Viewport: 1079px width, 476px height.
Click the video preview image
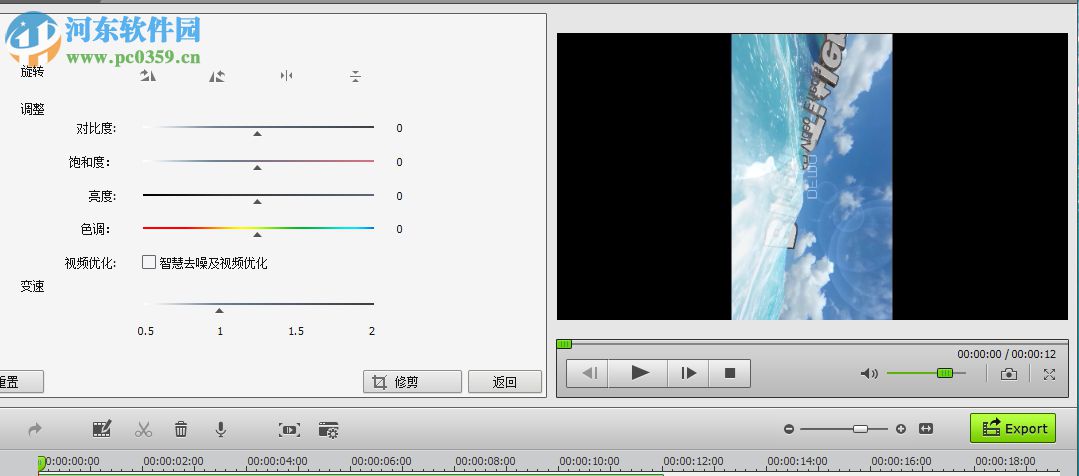[812, 177]
